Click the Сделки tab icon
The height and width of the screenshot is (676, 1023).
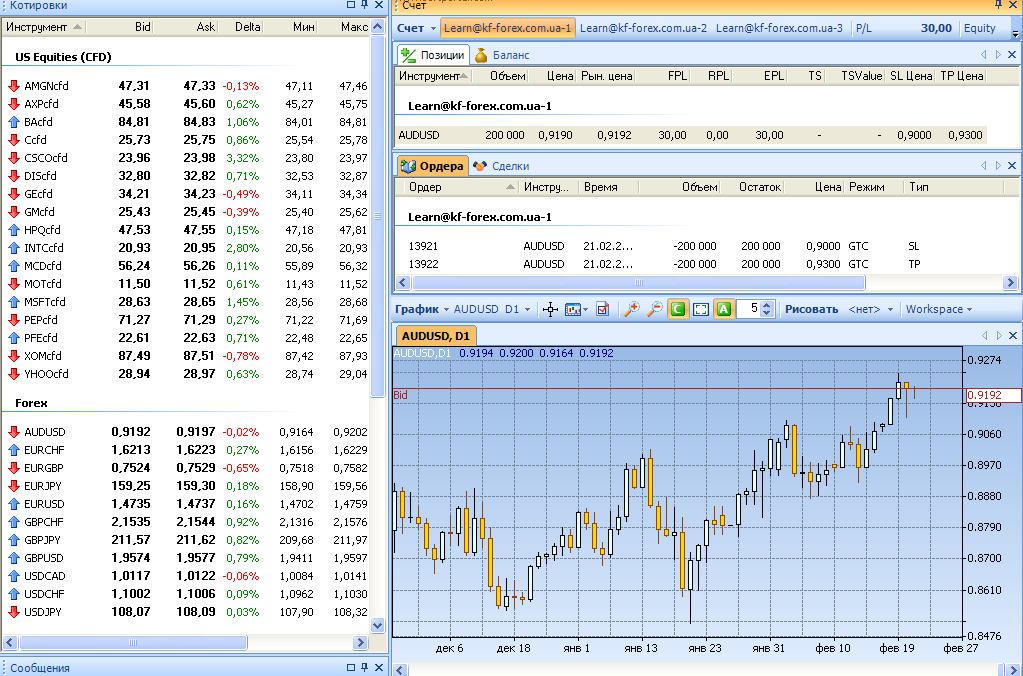(480, 166)
